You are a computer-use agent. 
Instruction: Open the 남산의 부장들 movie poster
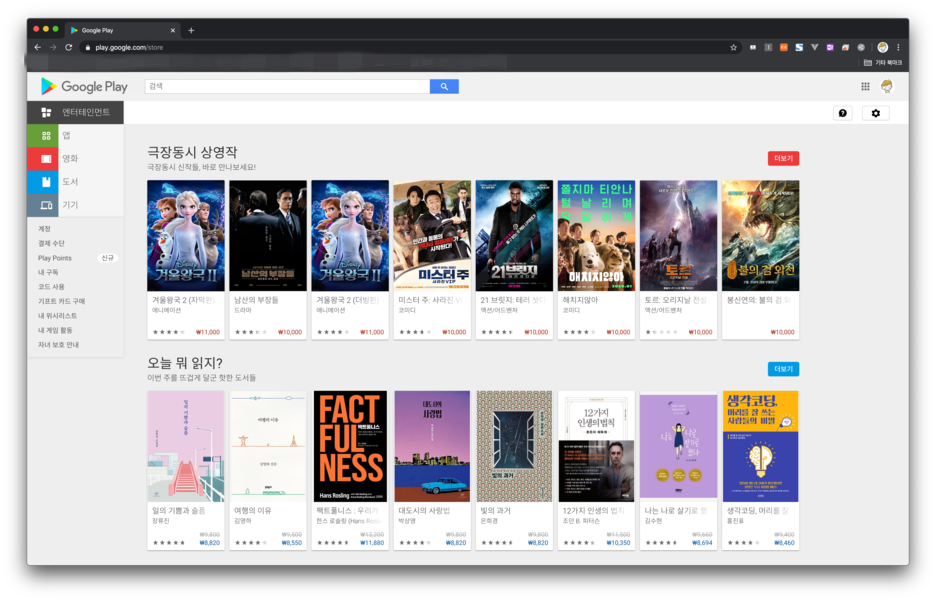click(x=268, y=236)
